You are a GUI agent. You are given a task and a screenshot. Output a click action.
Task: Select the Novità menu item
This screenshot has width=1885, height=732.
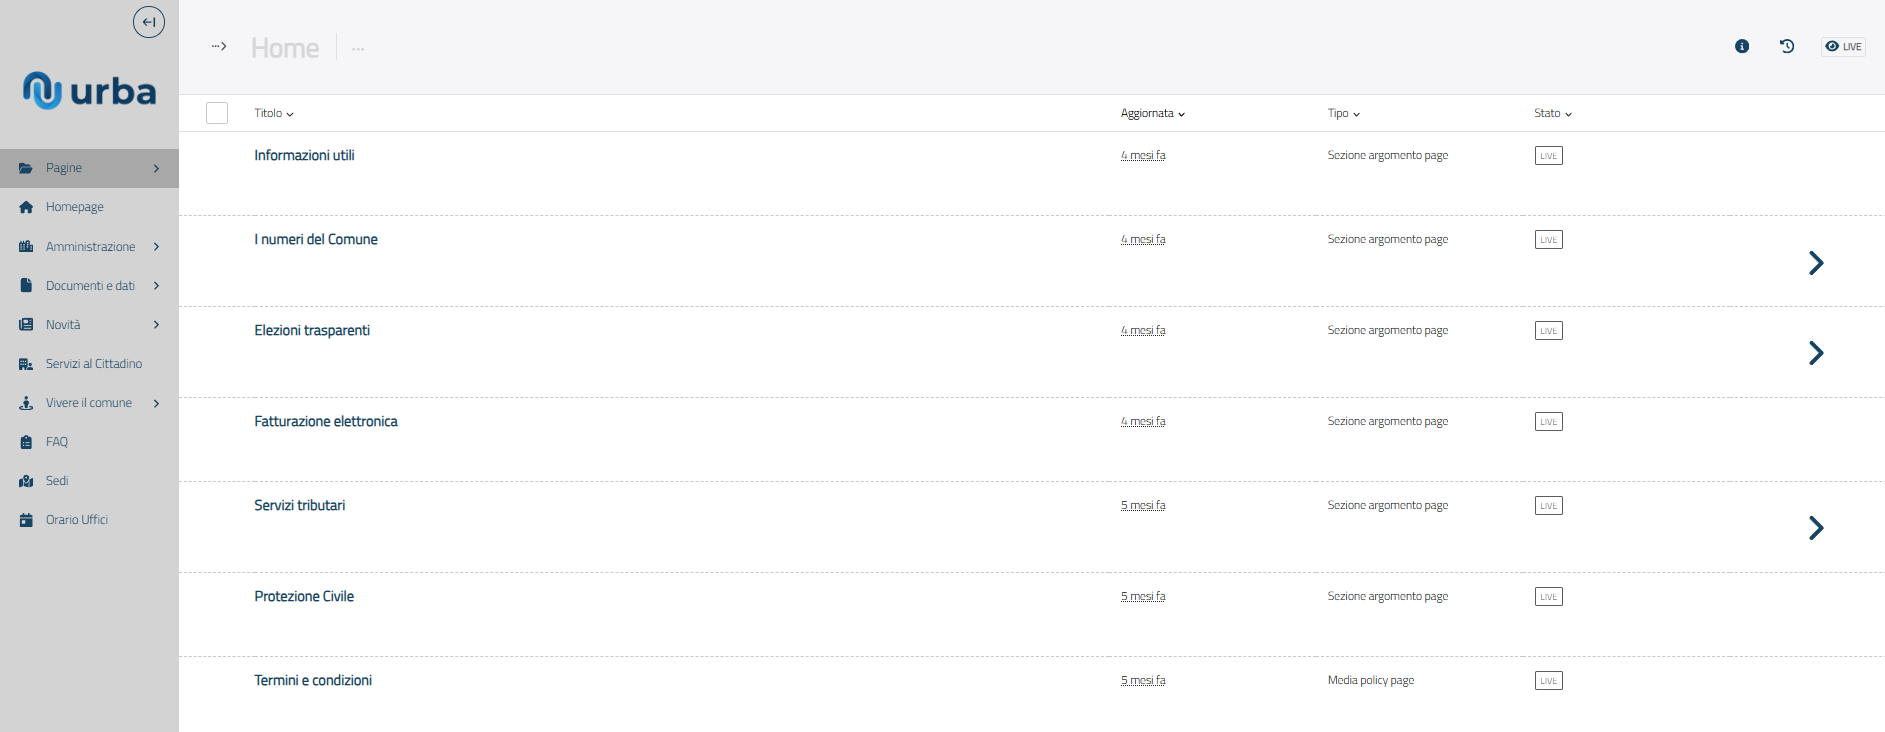(63, 325)
